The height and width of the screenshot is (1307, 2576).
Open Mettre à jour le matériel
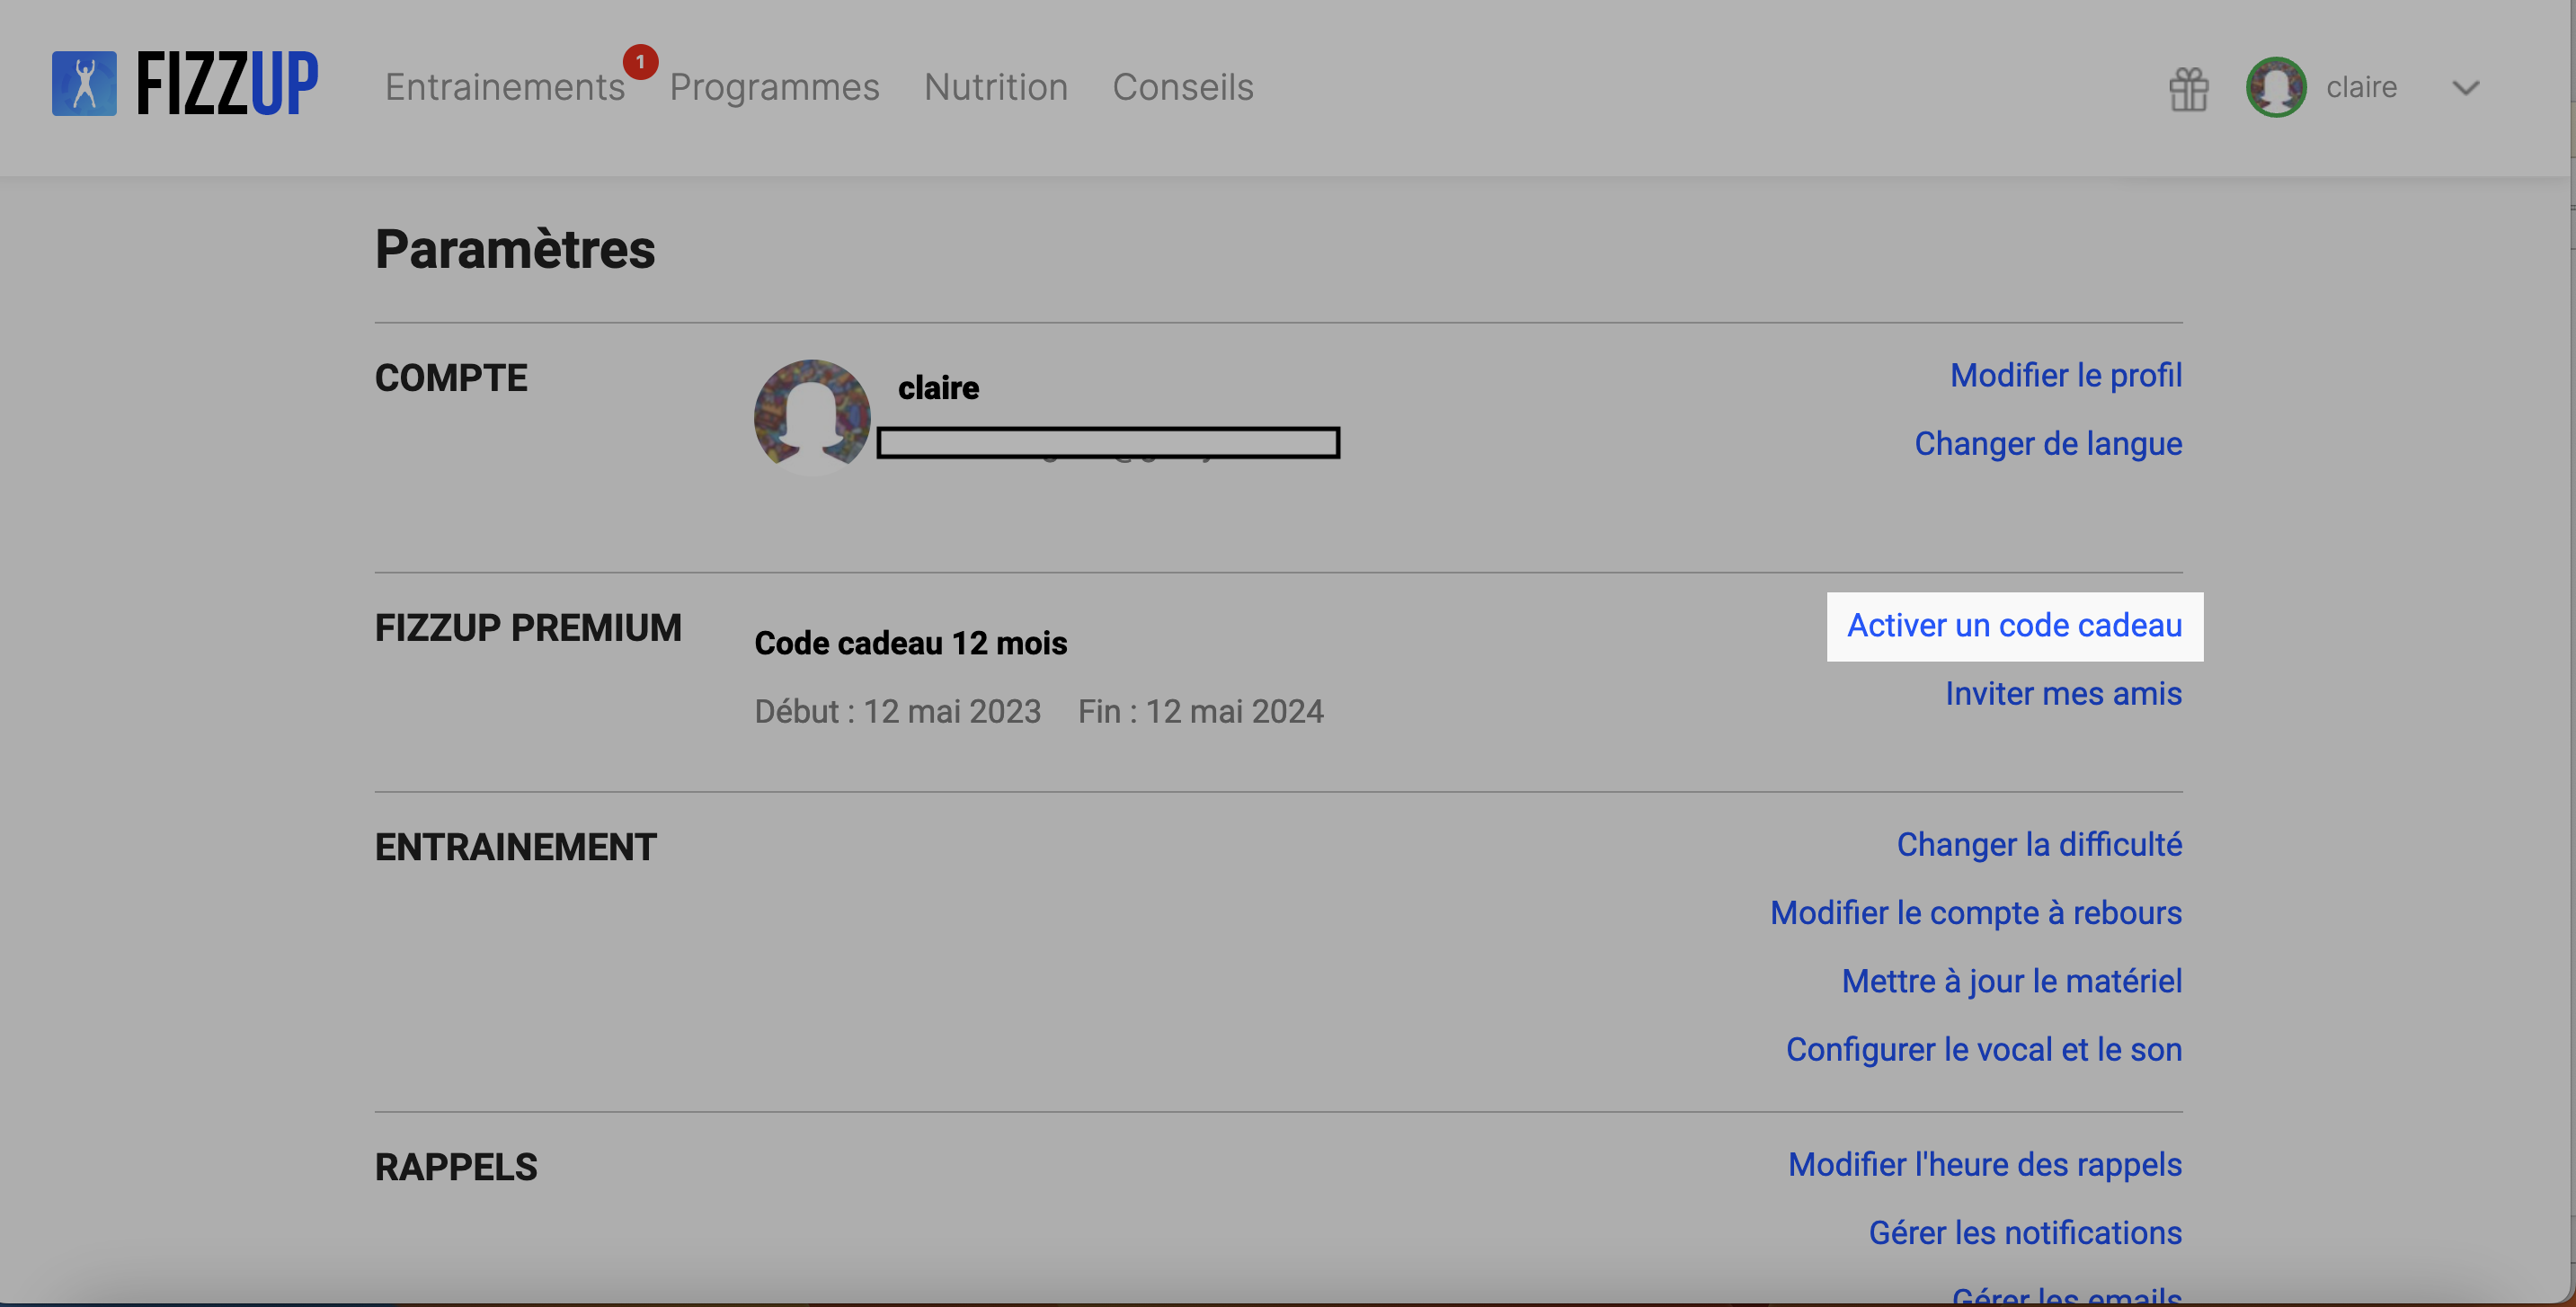point(2012,981)
